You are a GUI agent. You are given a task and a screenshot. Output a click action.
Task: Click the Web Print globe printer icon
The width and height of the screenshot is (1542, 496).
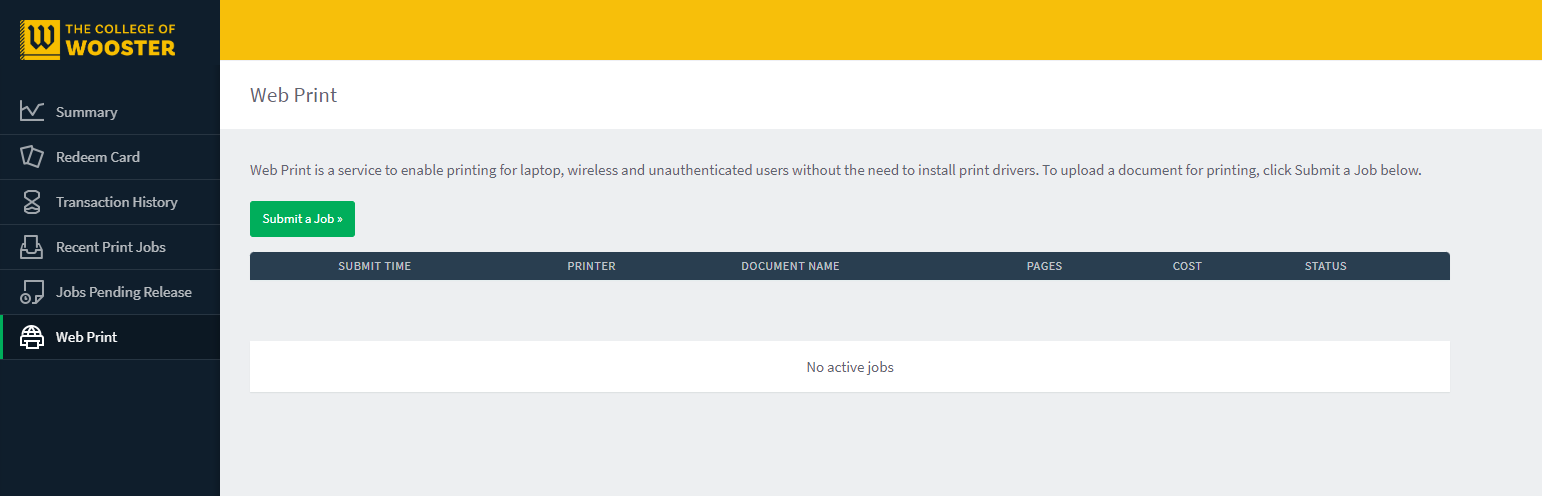[x=32, y=337]
